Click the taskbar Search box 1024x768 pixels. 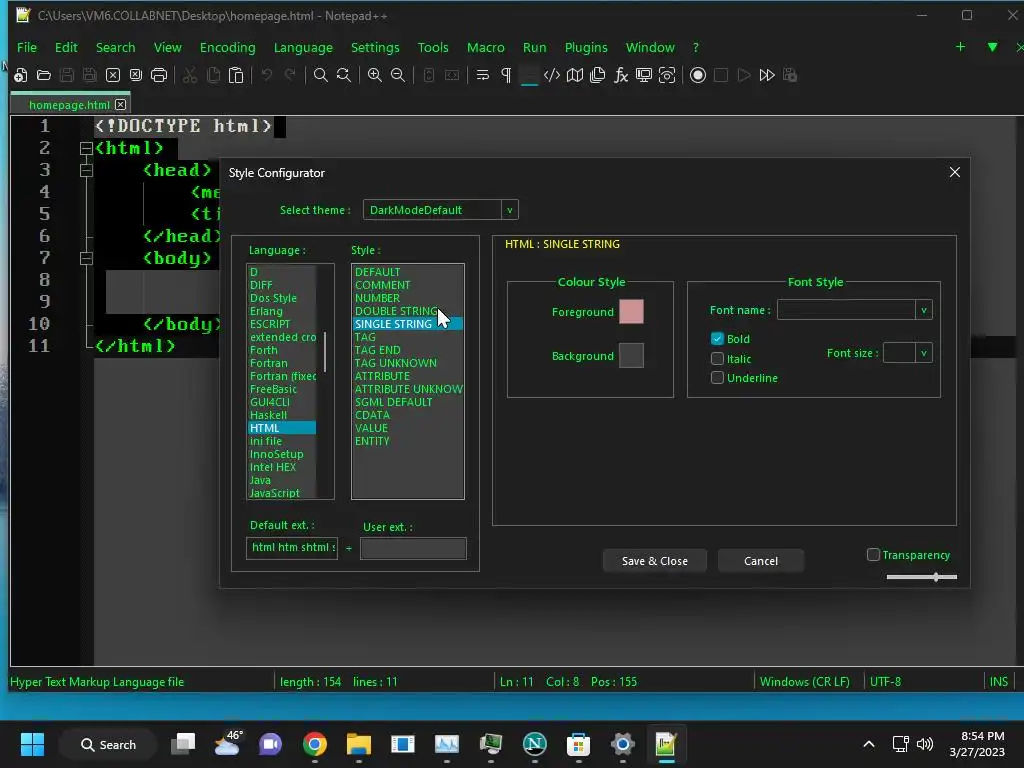tap(108, 744)
